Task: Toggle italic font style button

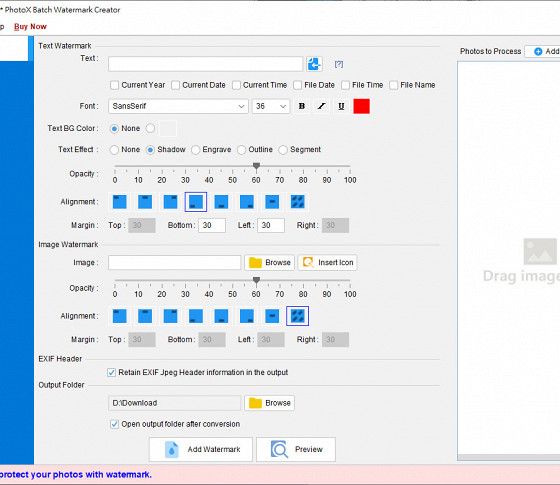Action: (321, 106)
